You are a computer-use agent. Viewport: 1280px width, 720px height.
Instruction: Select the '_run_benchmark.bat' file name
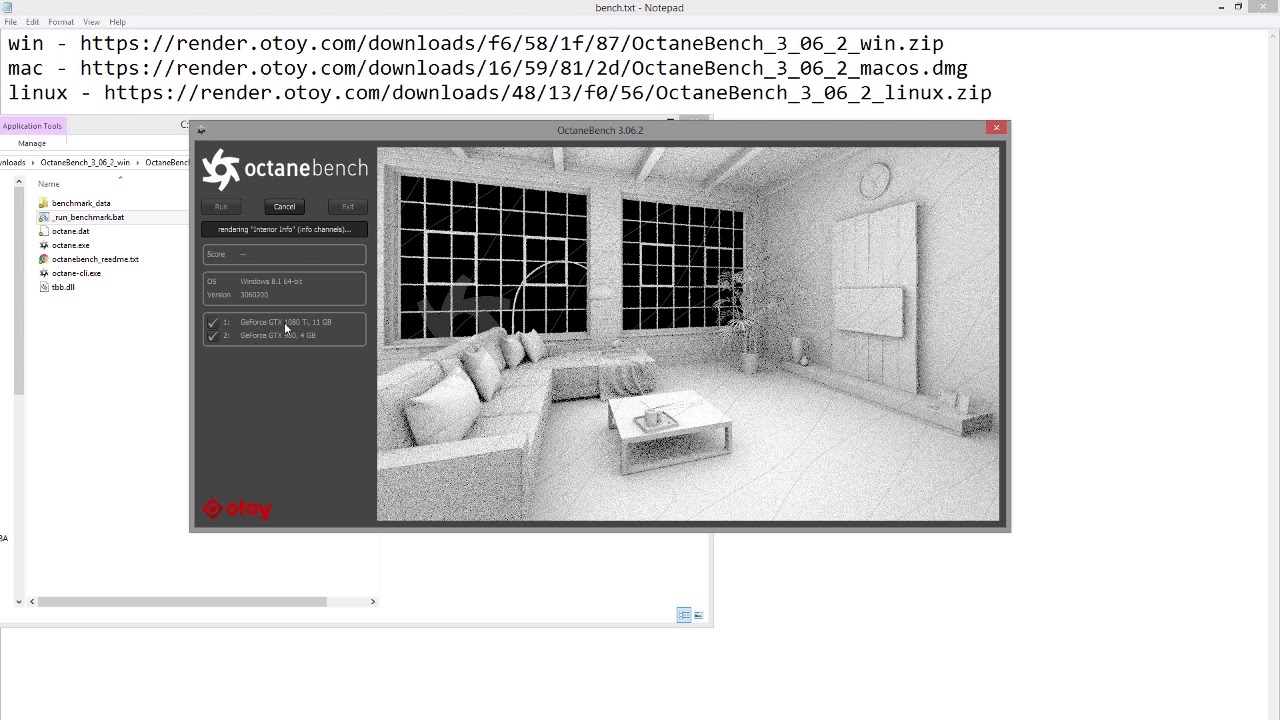(88, 217)
